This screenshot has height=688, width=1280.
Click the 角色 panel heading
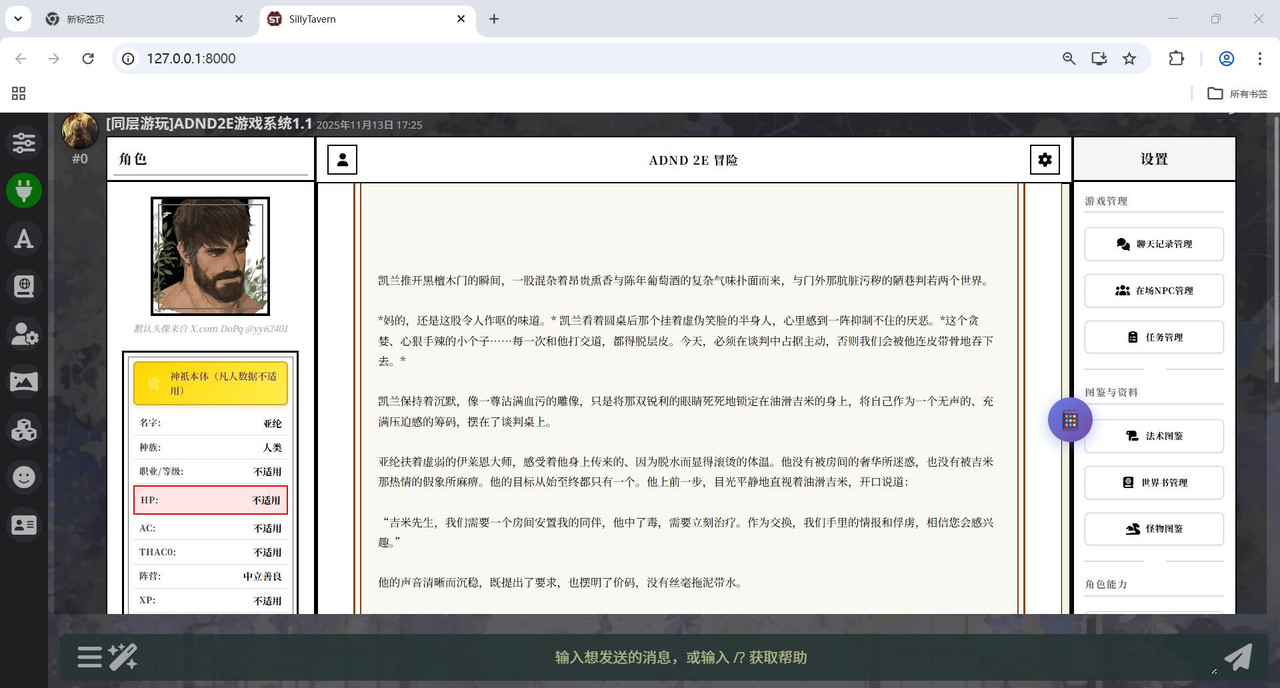coord(133,159)
